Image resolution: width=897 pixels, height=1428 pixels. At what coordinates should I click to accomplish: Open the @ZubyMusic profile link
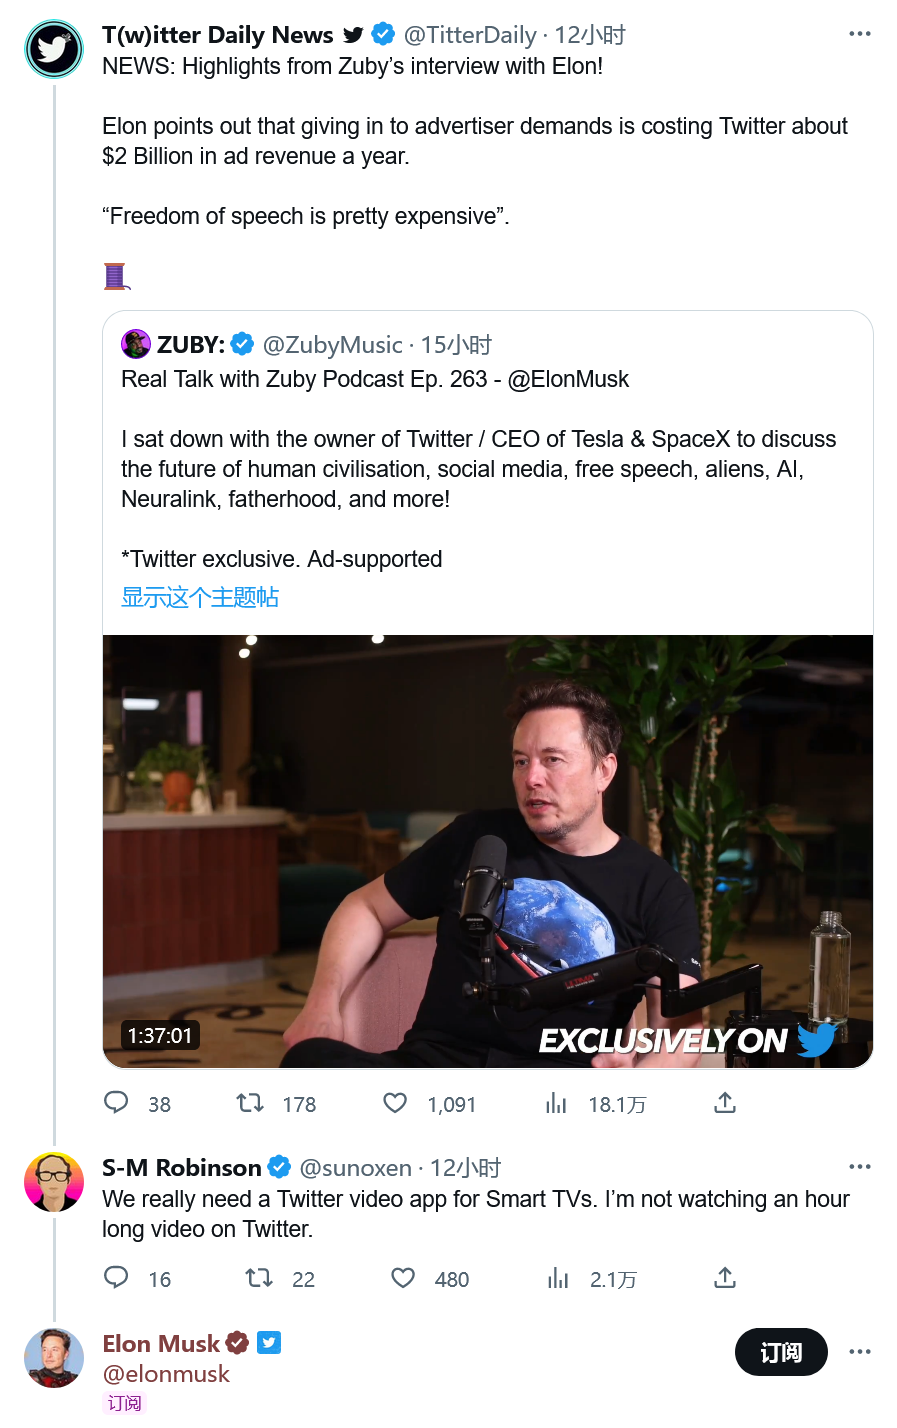tap(332, 345)
